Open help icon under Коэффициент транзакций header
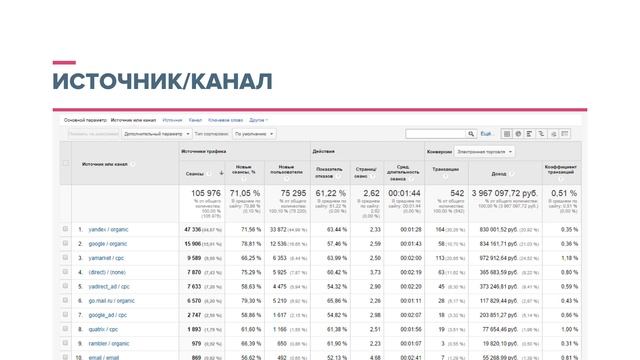 [560, 179]
